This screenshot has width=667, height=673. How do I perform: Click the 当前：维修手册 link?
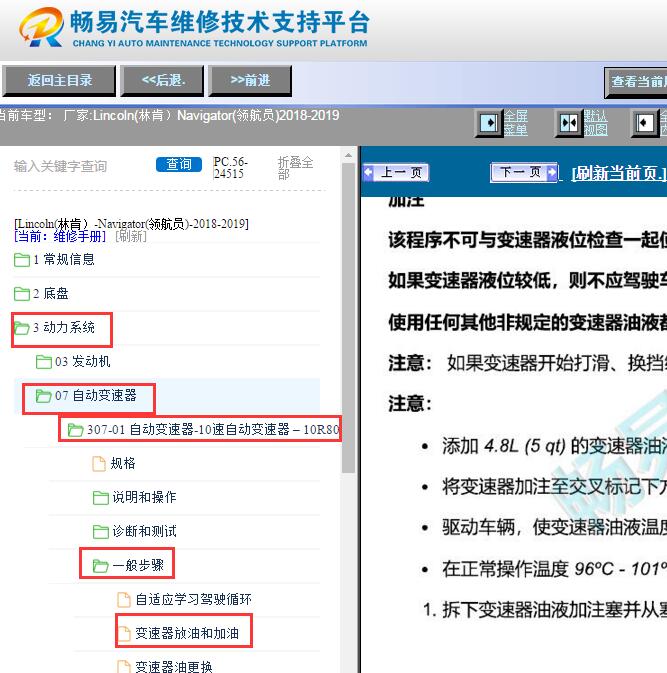[x=60, y=236]
